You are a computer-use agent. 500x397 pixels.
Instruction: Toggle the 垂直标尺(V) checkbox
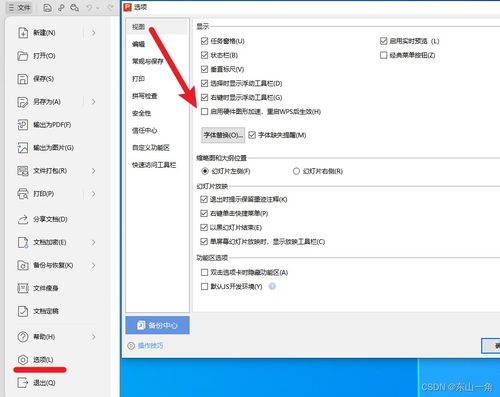click(x=204, y=69)
